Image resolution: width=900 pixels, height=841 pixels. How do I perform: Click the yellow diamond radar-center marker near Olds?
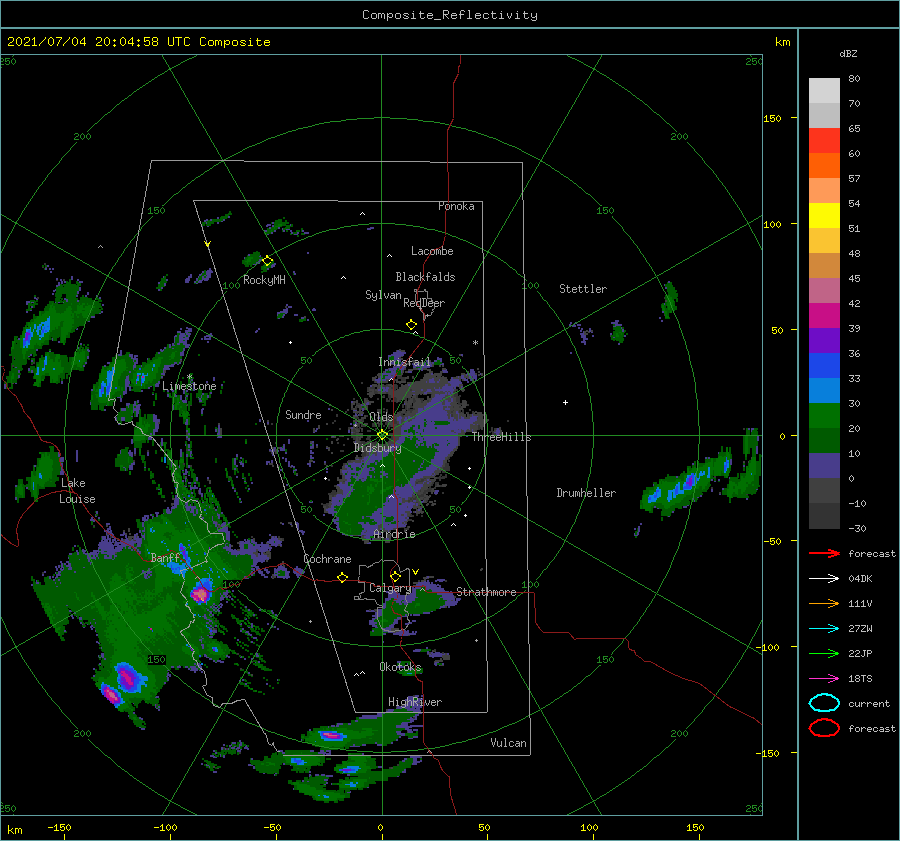(x=382, y=435)
